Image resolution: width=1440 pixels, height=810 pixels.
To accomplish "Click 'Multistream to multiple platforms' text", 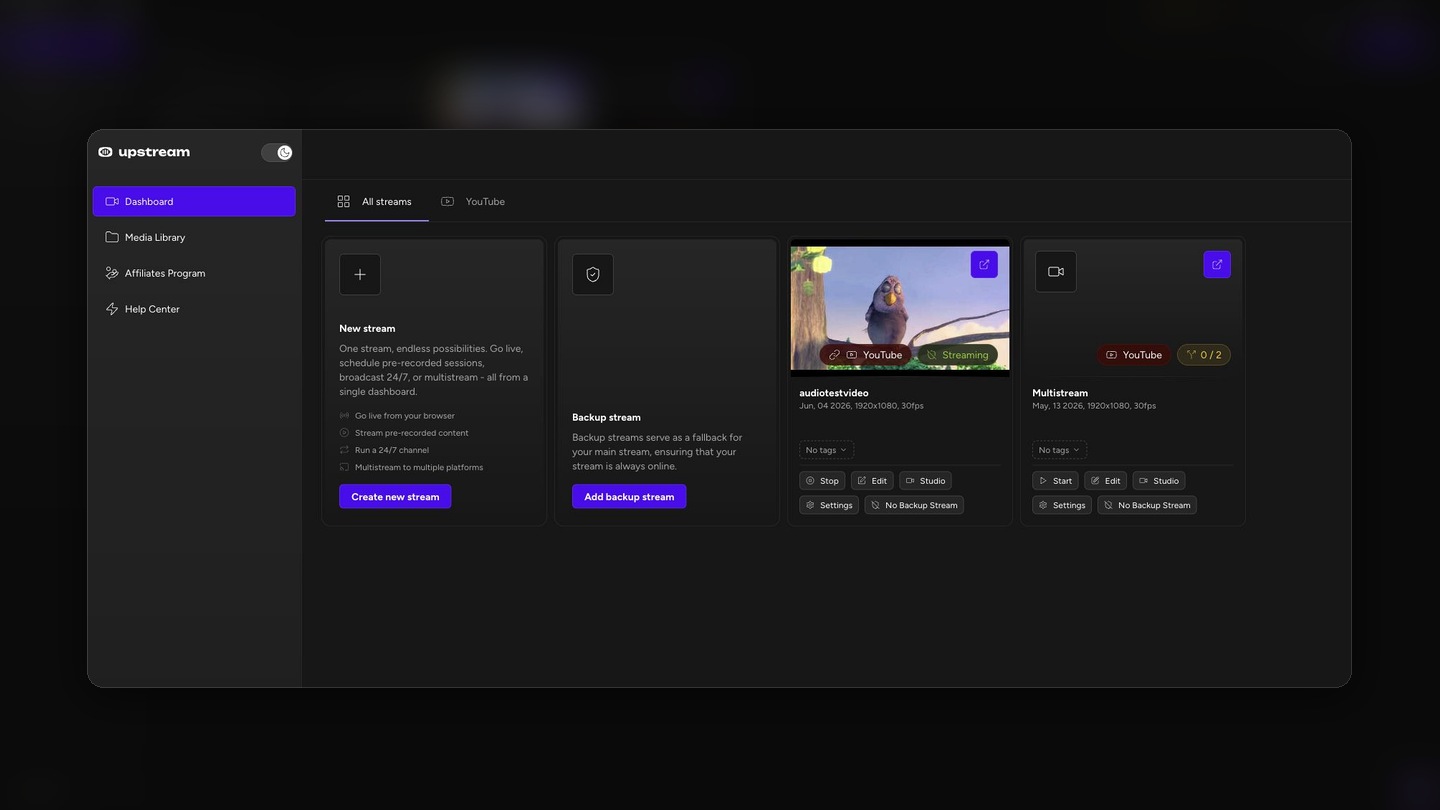I will [419, 467].
